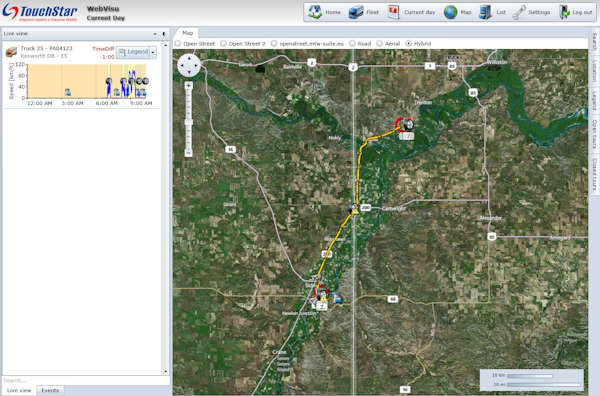Click the Truck 25 - PA04123 entry
This screenshot has height=396, width=600.
(x=46, y=48)
